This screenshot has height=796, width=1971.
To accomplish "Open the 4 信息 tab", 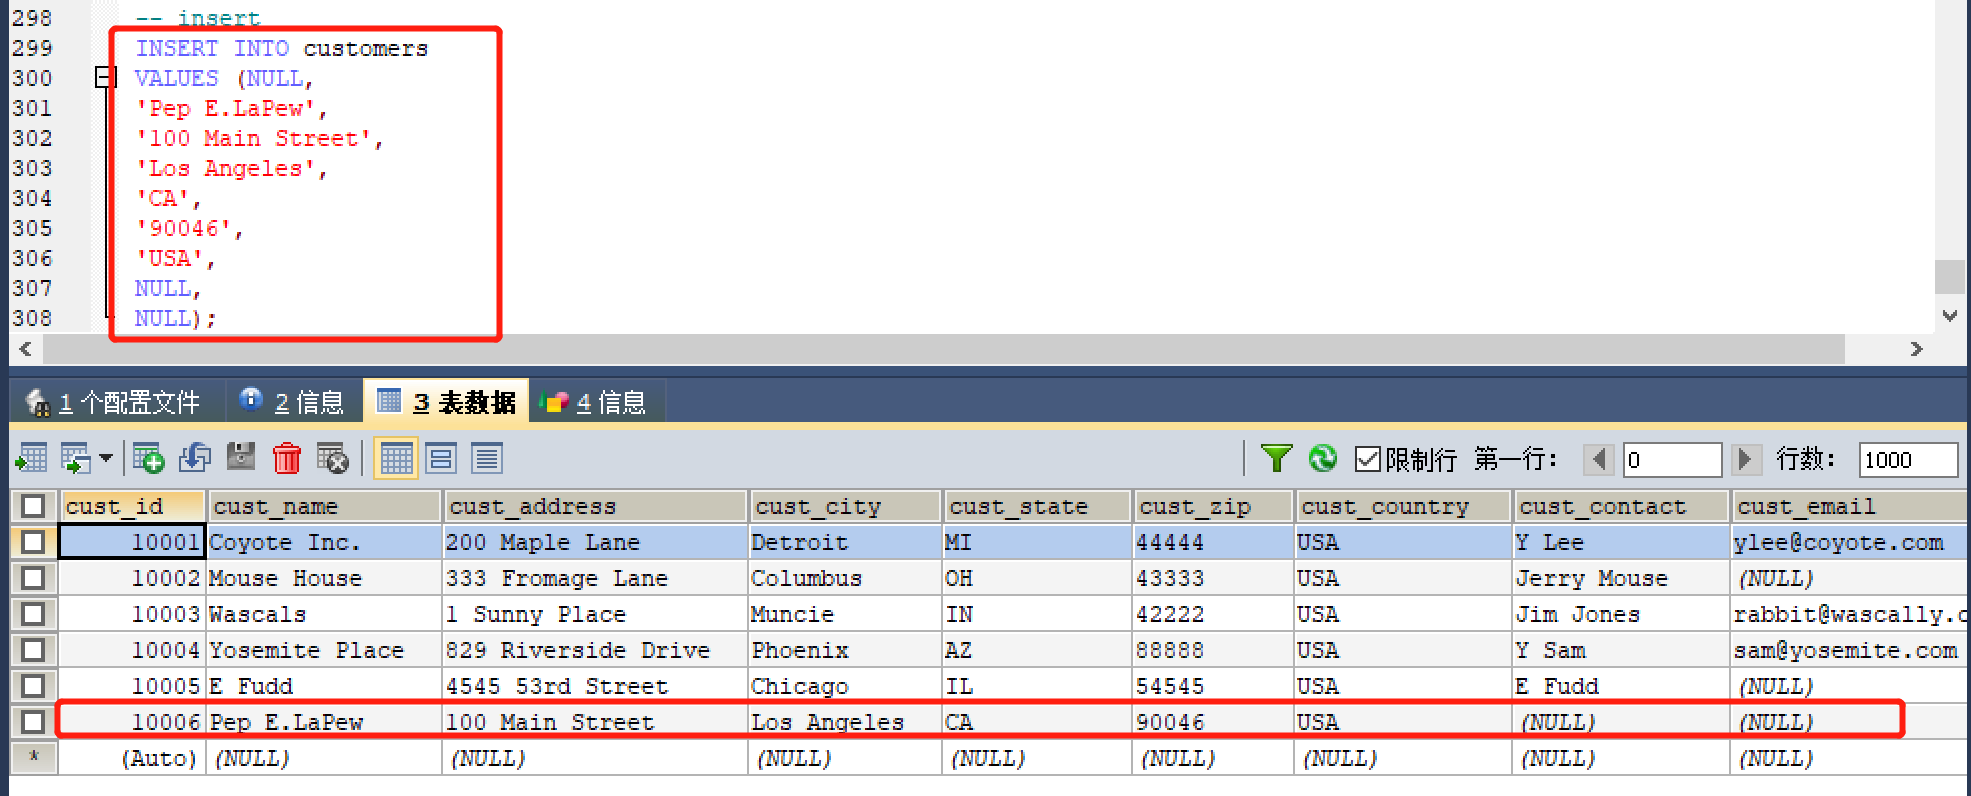I will click(595, 402).
